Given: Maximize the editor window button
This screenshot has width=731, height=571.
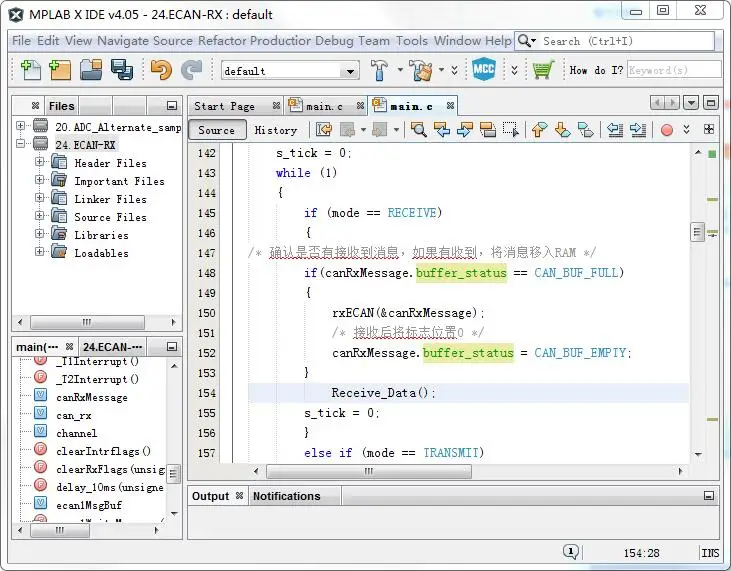Looking at the screenshot, I should pos(710,103).
